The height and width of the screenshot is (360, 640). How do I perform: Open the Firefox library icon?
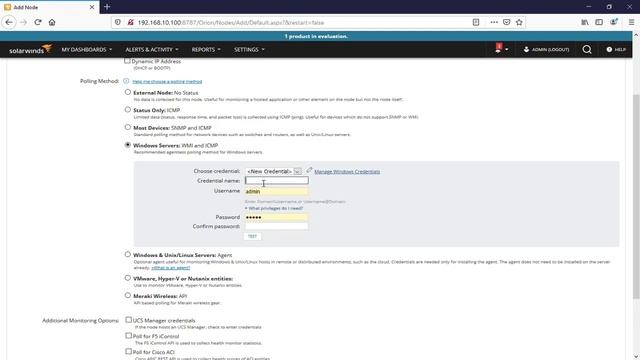(585, 22)
